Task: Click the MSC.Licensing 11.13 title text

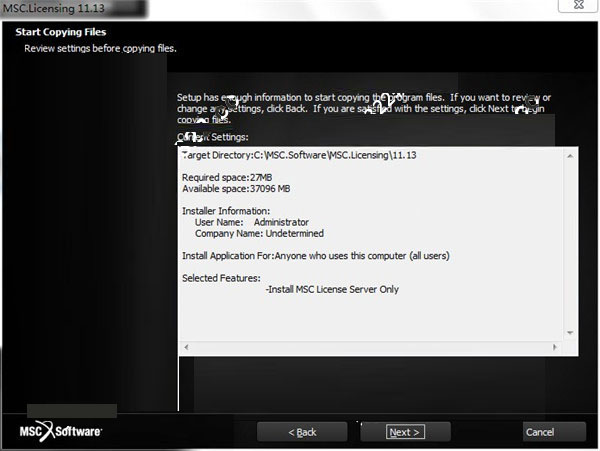Action: pyautogui.click(x=54, y=8)
